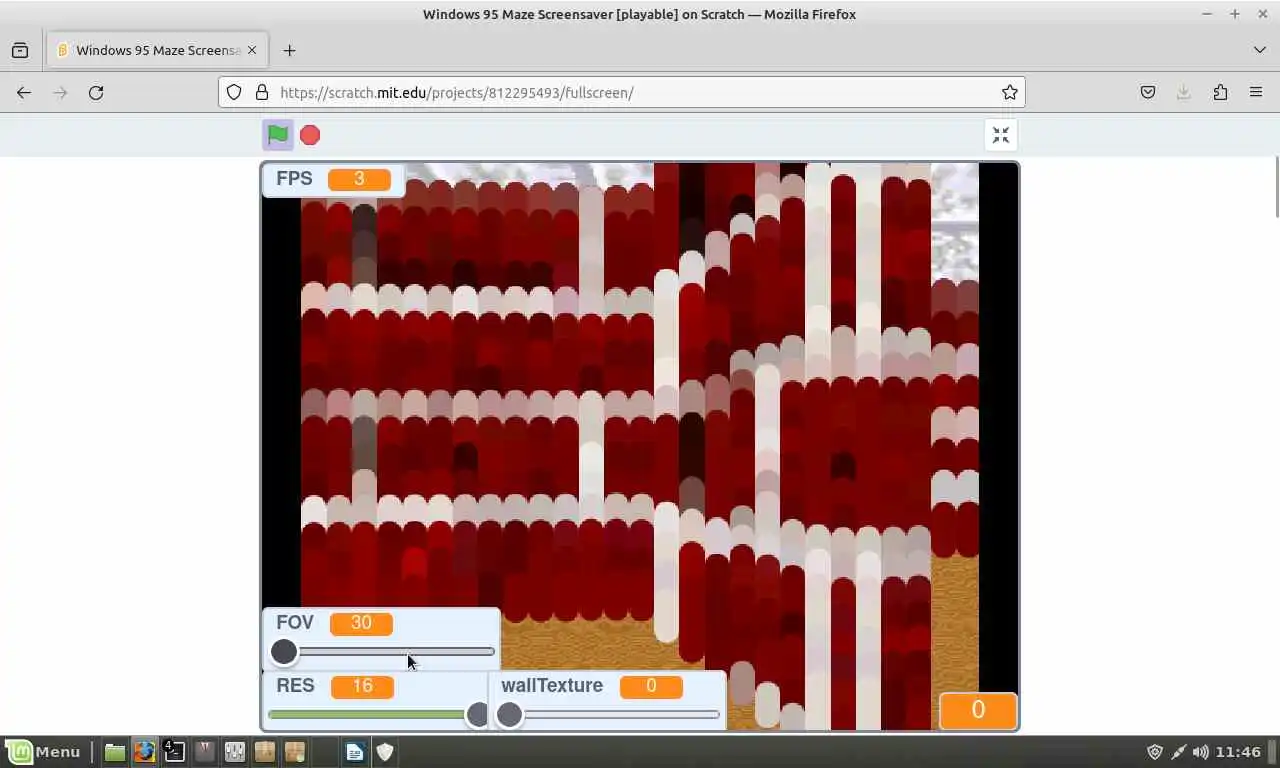Viewport: 1280px width, 768px height.
Task: Open the Firefox extensions menu
Action: (1220, 92)
